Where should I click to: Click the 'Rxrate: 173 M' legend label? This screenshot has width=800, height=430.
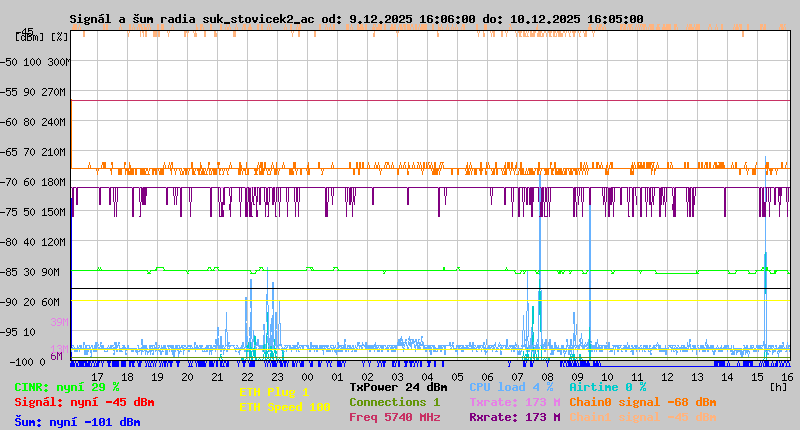tap(515, 417)
